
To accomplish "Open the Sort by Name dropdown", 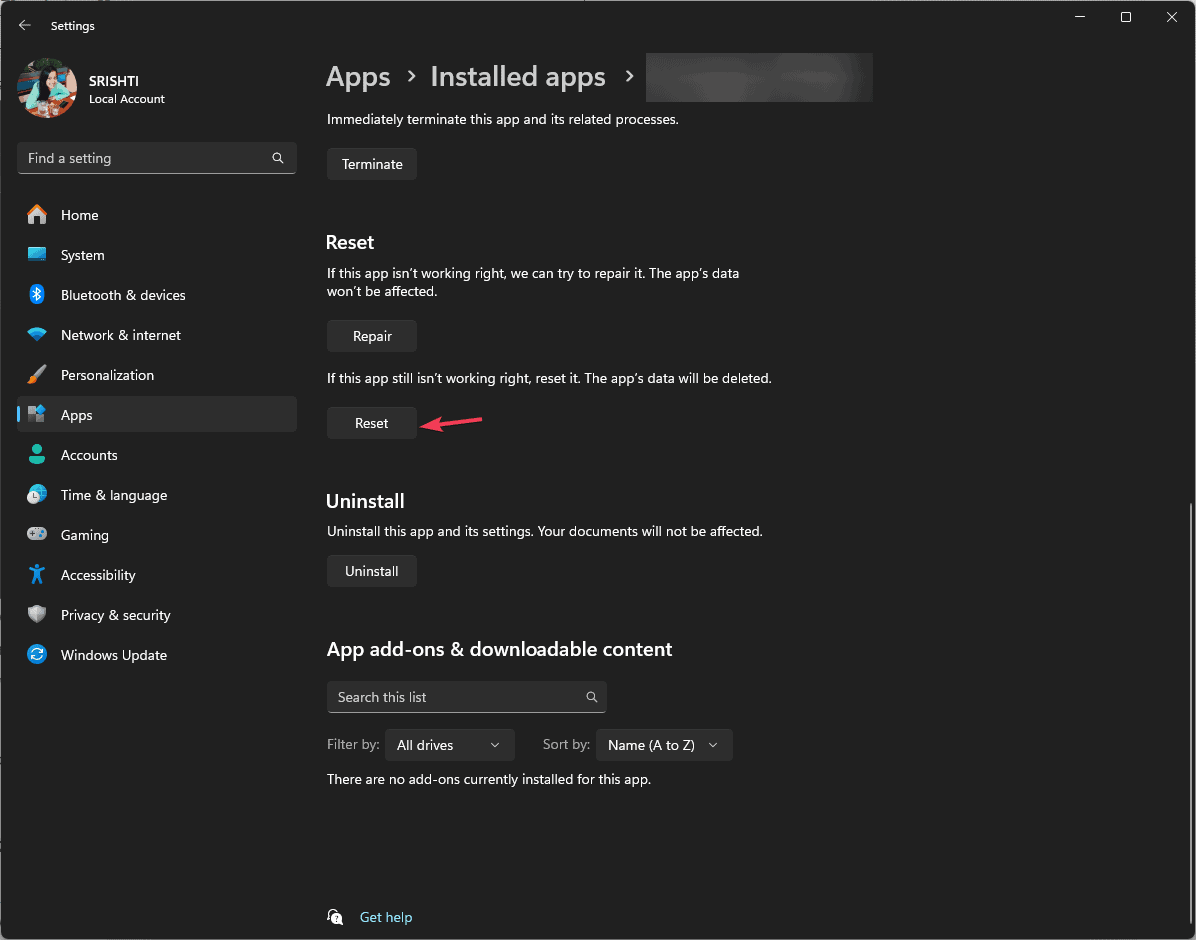I will (663, 744).
